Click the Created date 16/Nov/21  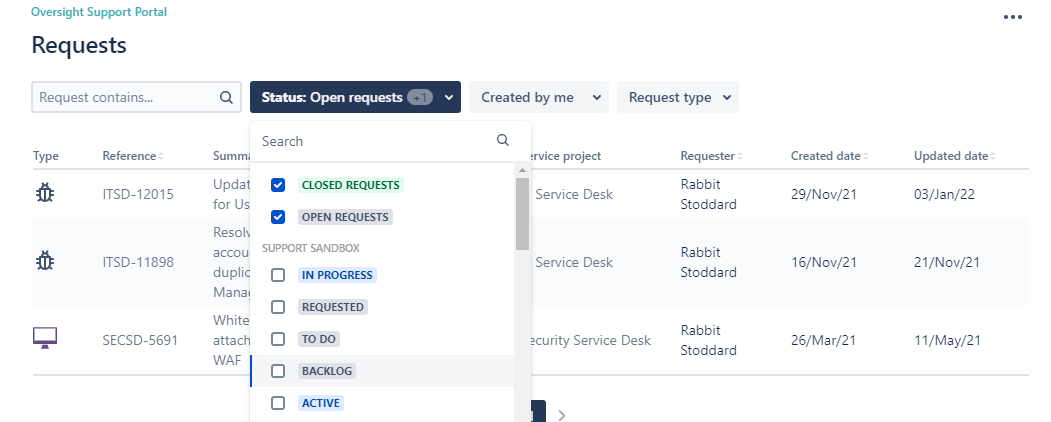(x=824, y=262)
